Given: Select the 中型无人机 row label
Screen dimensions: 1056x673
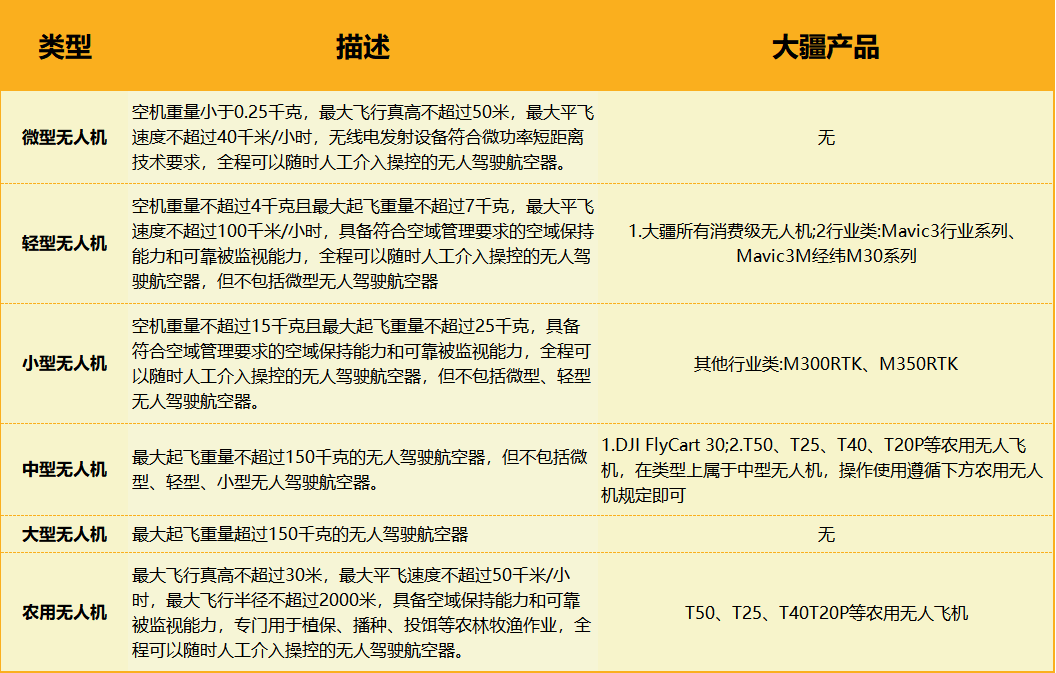Looking at the screenshot, I should click(x=65, y=469).
